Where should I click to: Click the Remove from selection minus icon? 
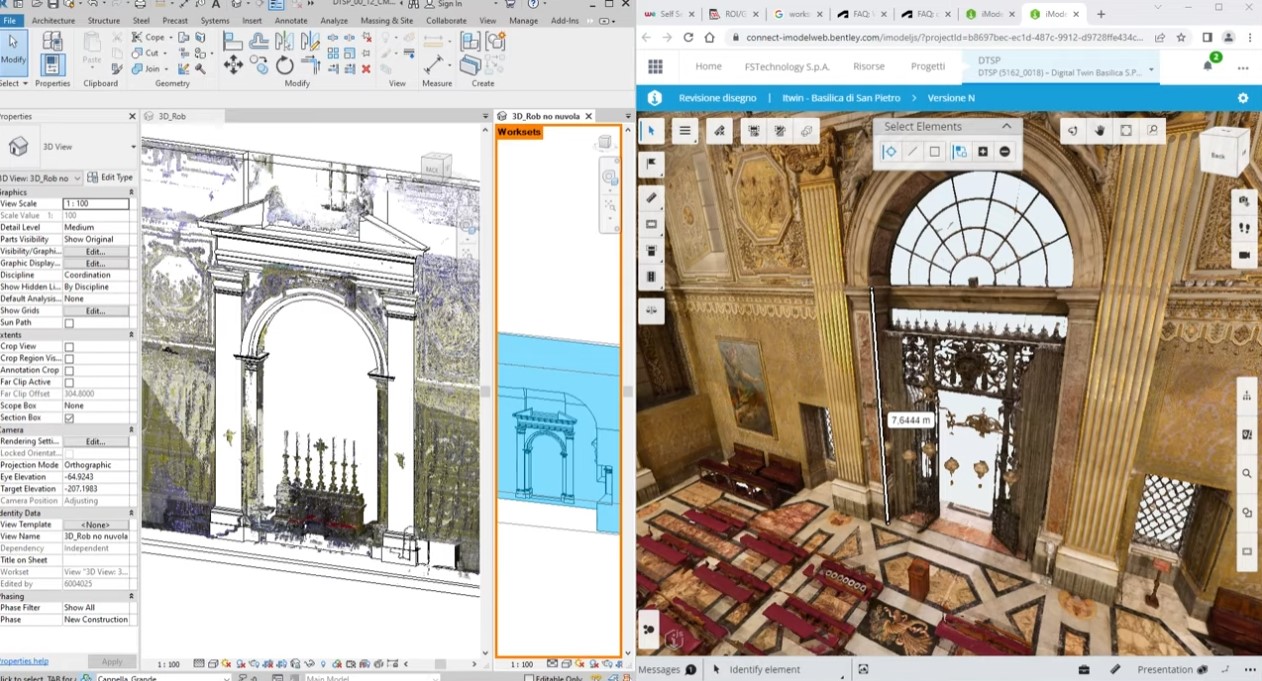(x=1005, y=152)
